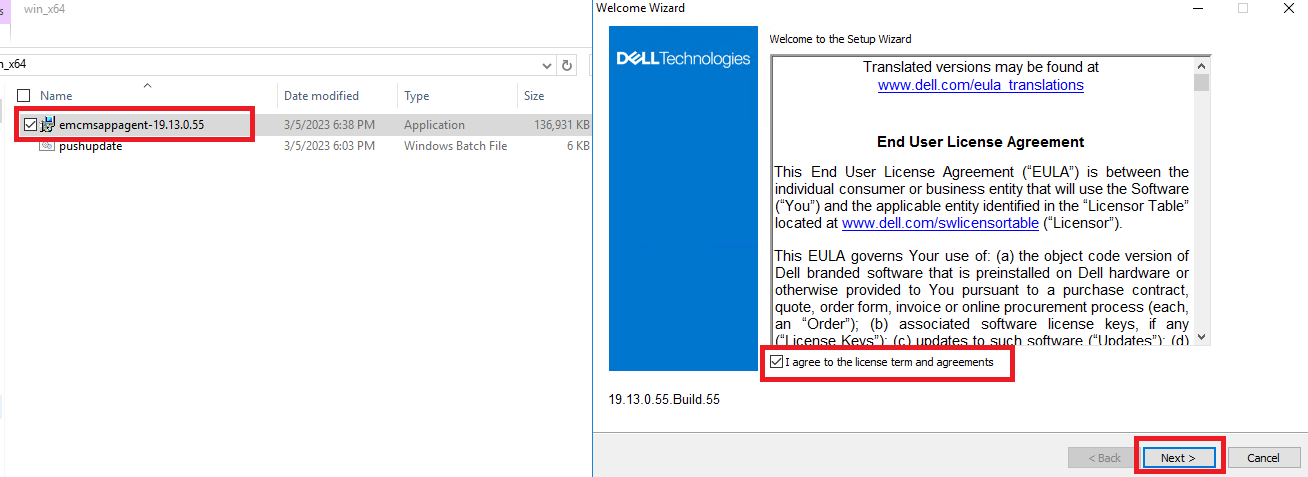This screenshot has width=1308, height=477.
Task: Open the www.dell.com/swlicensortable link
Action: pos(940,223)
